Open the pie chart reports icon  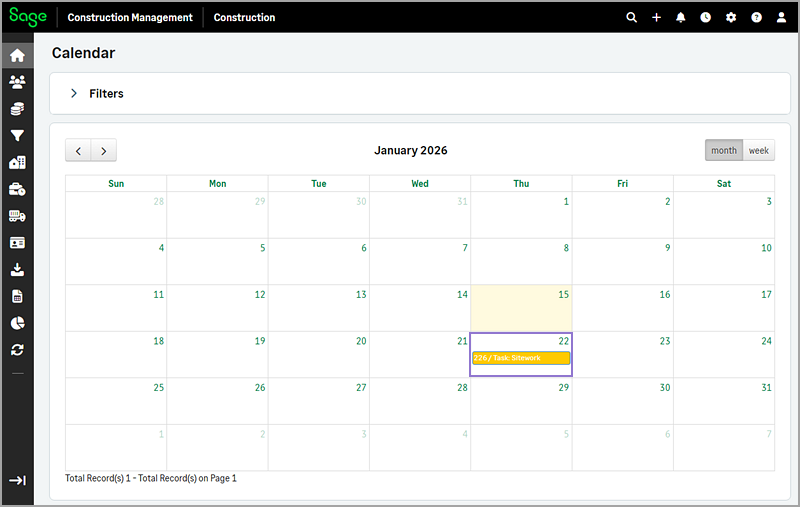[17, 323]
